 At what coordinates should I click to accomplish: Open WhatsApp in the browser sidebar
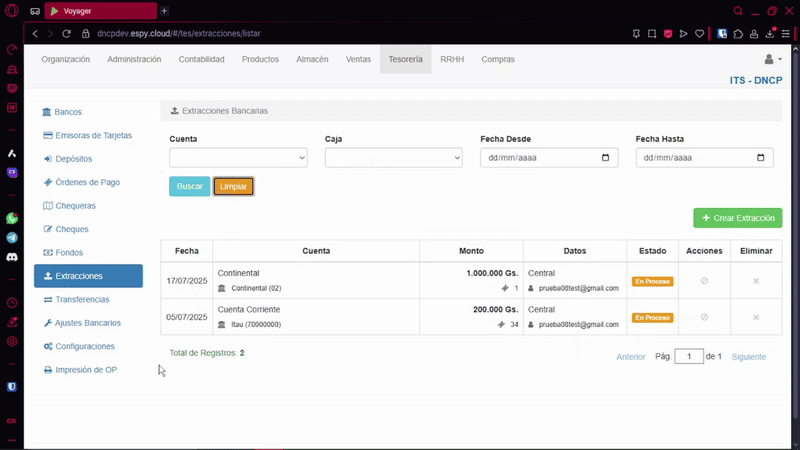click(x=12, y=218)
